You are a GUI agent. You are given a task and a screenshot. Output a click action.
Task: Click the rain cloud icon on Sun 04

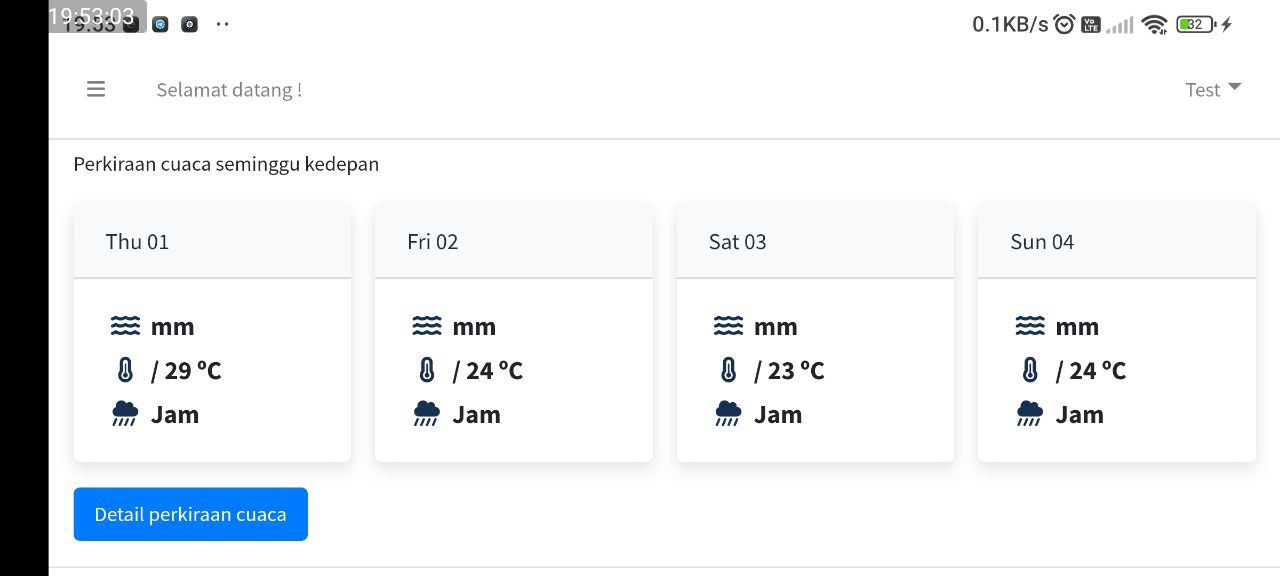1030,415
